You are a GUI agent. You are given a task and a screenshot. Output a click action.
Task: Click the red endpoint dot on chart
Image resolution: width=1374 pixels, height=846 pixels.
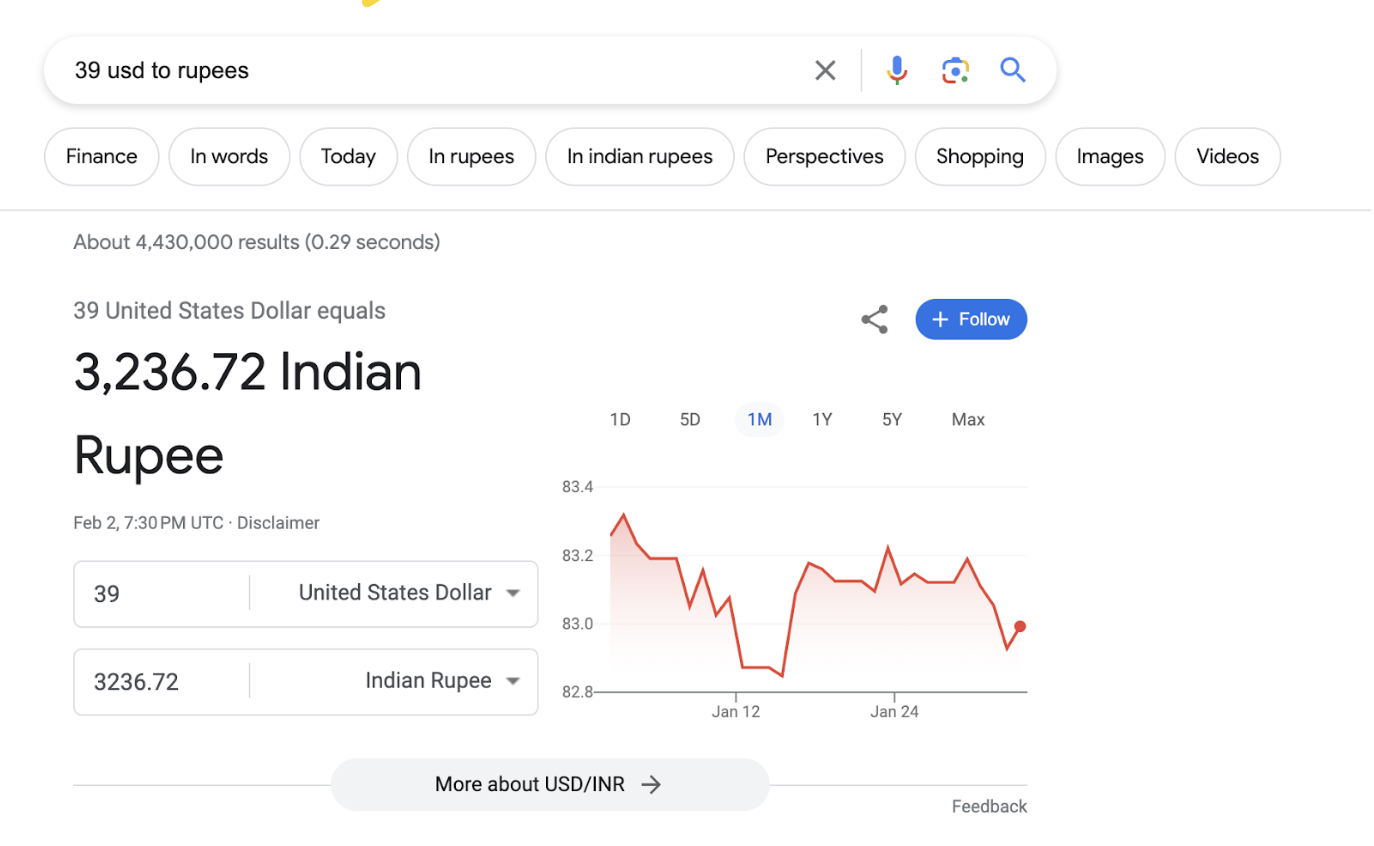(1020, 627)
